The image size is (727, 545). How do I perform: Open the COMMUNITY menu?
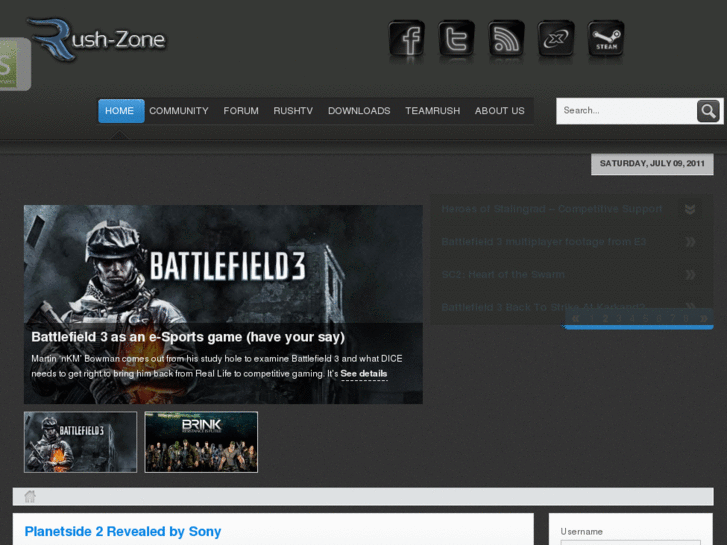pos(179,111)
